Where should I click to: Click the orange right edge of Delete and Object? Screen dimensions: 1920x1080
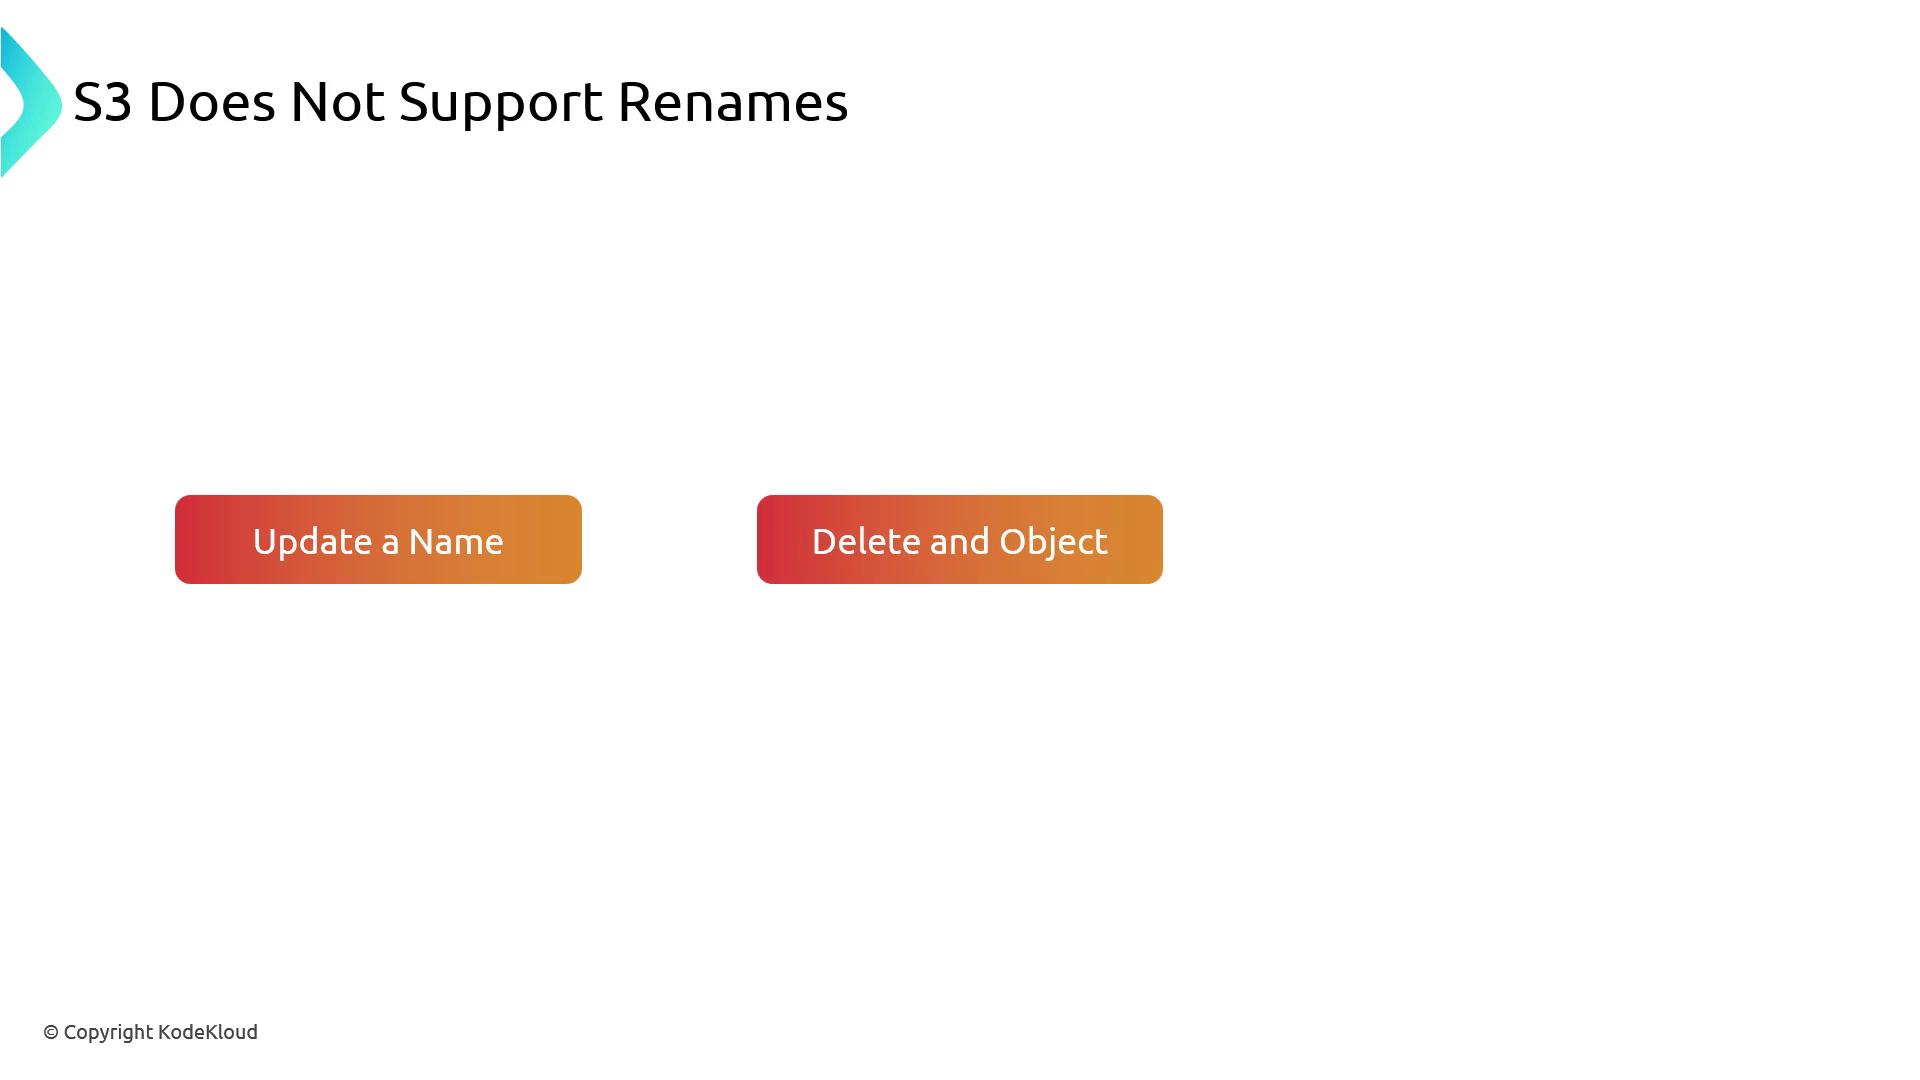click(1150, 540)
